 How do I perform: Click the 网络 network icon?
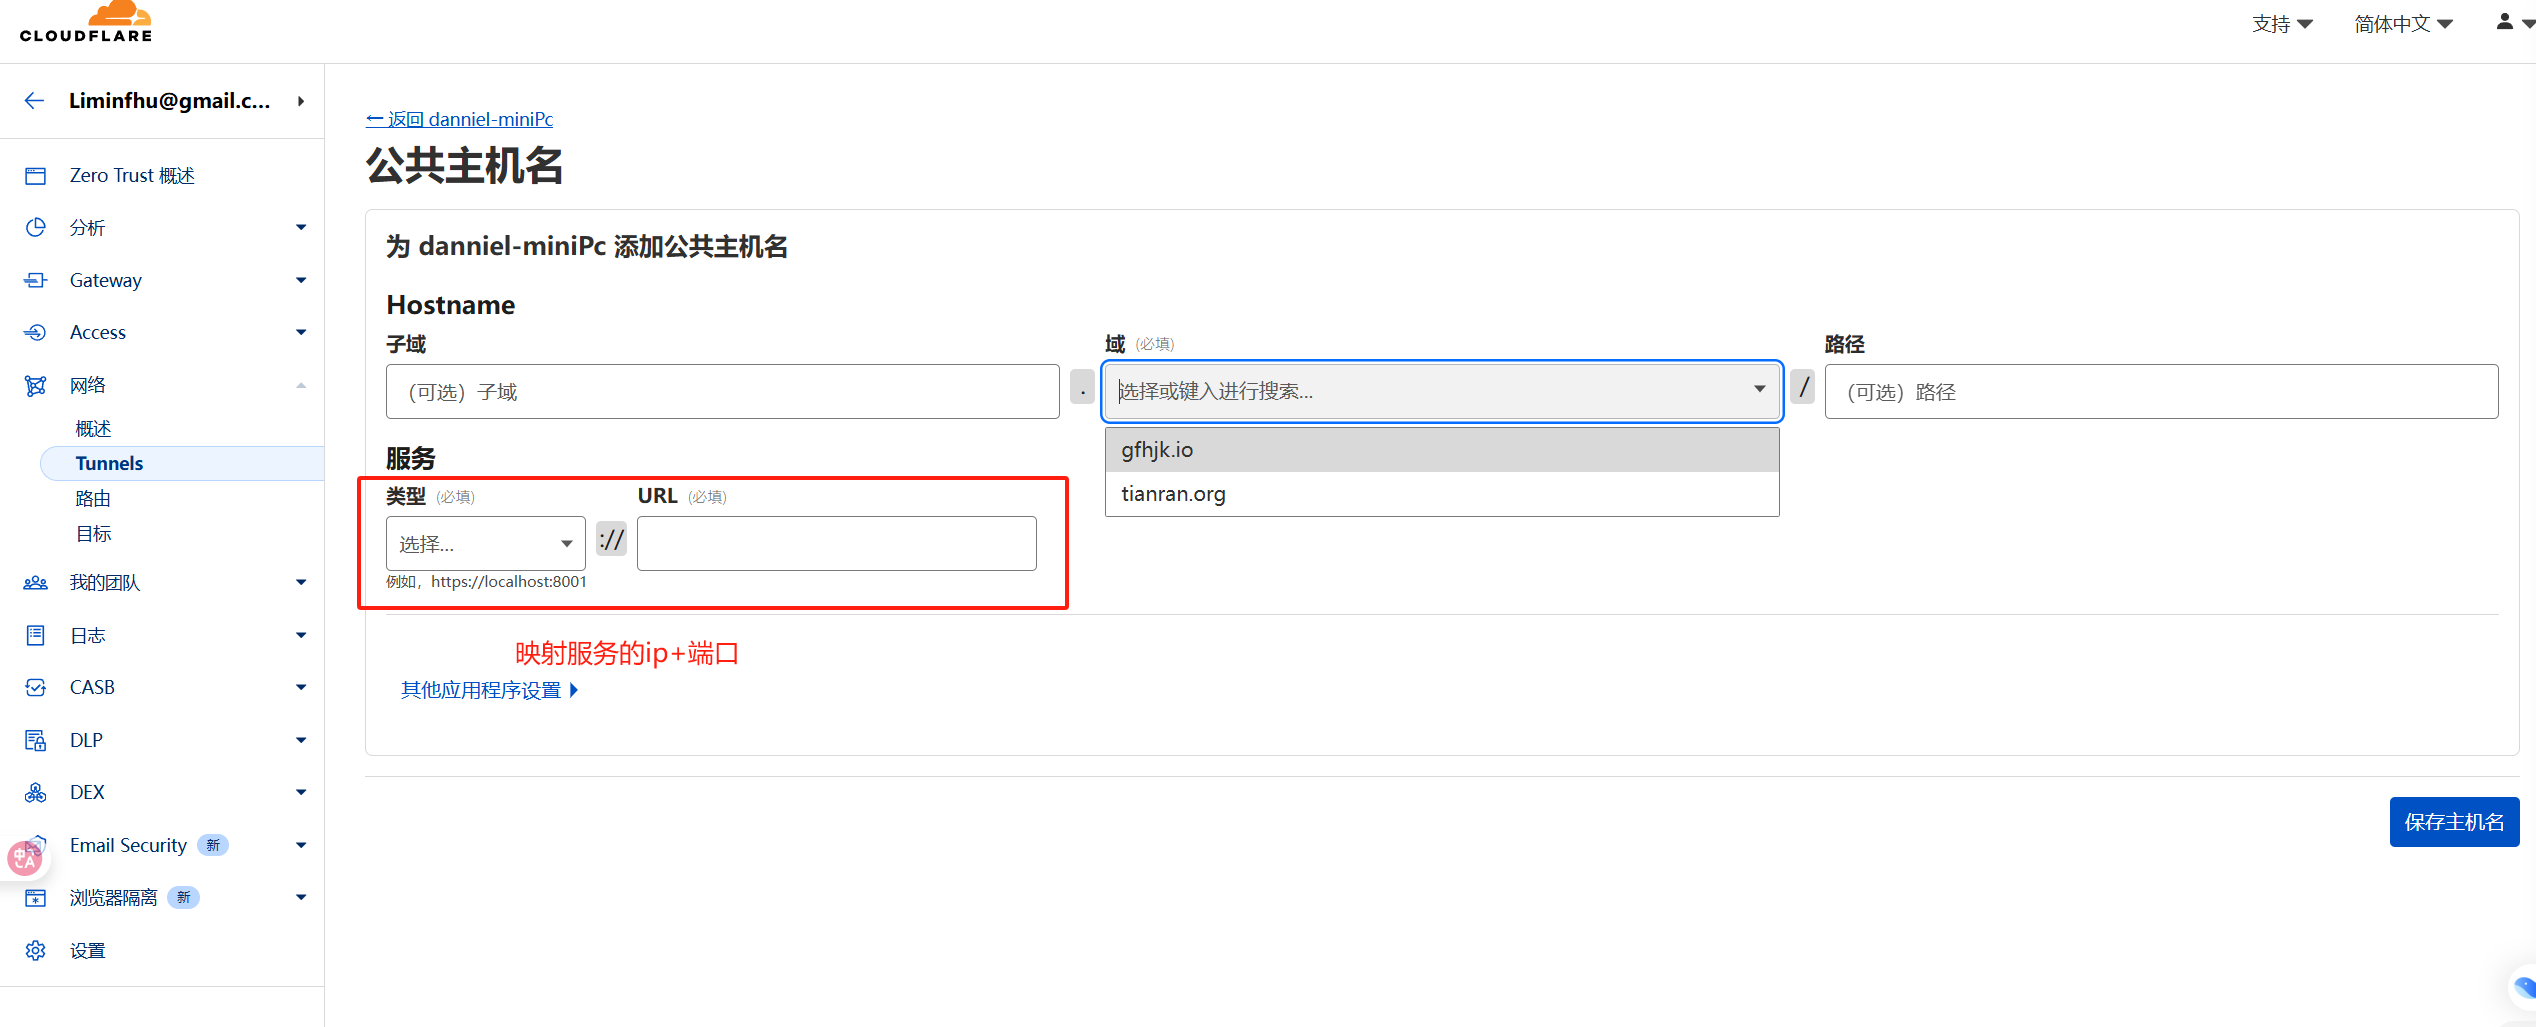click(x=35, y=385)
